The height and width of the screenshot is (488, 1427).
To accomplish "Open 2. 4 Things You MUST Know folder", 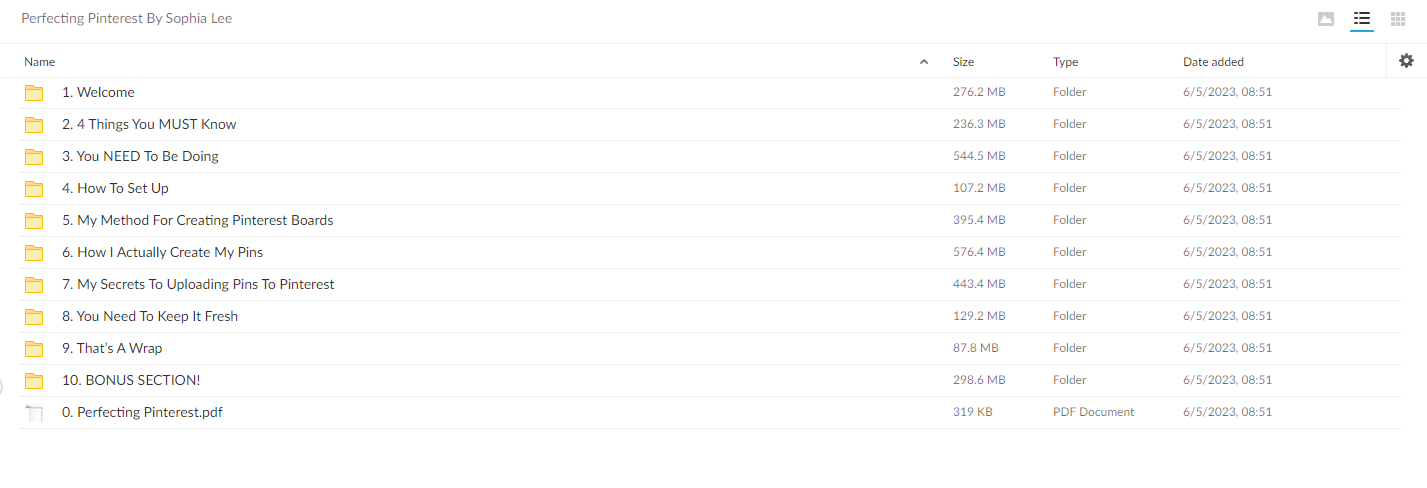I will pos(149,124).
